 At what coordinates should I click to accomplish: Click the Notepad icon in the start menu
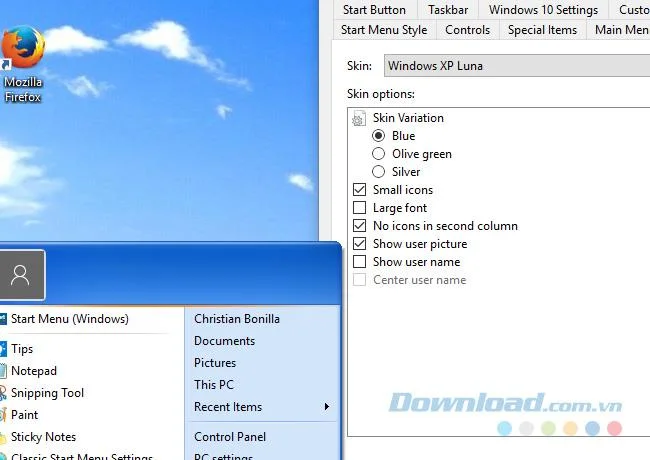(x=3, y=371)
